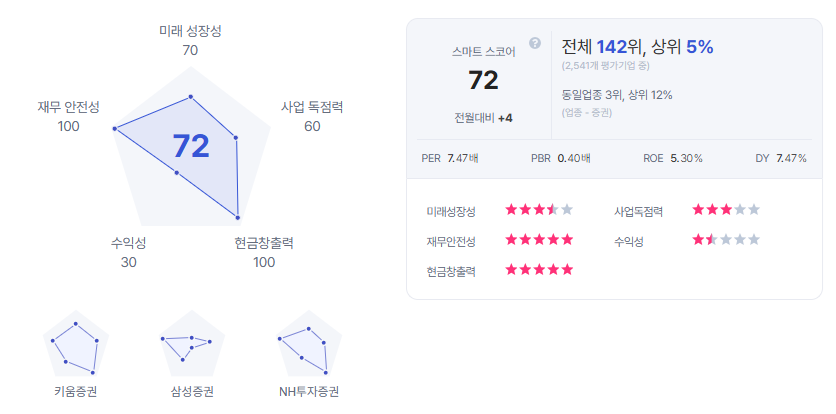
Task: Click the PER 7.47배 metric
Action: [x=450, y=158]
